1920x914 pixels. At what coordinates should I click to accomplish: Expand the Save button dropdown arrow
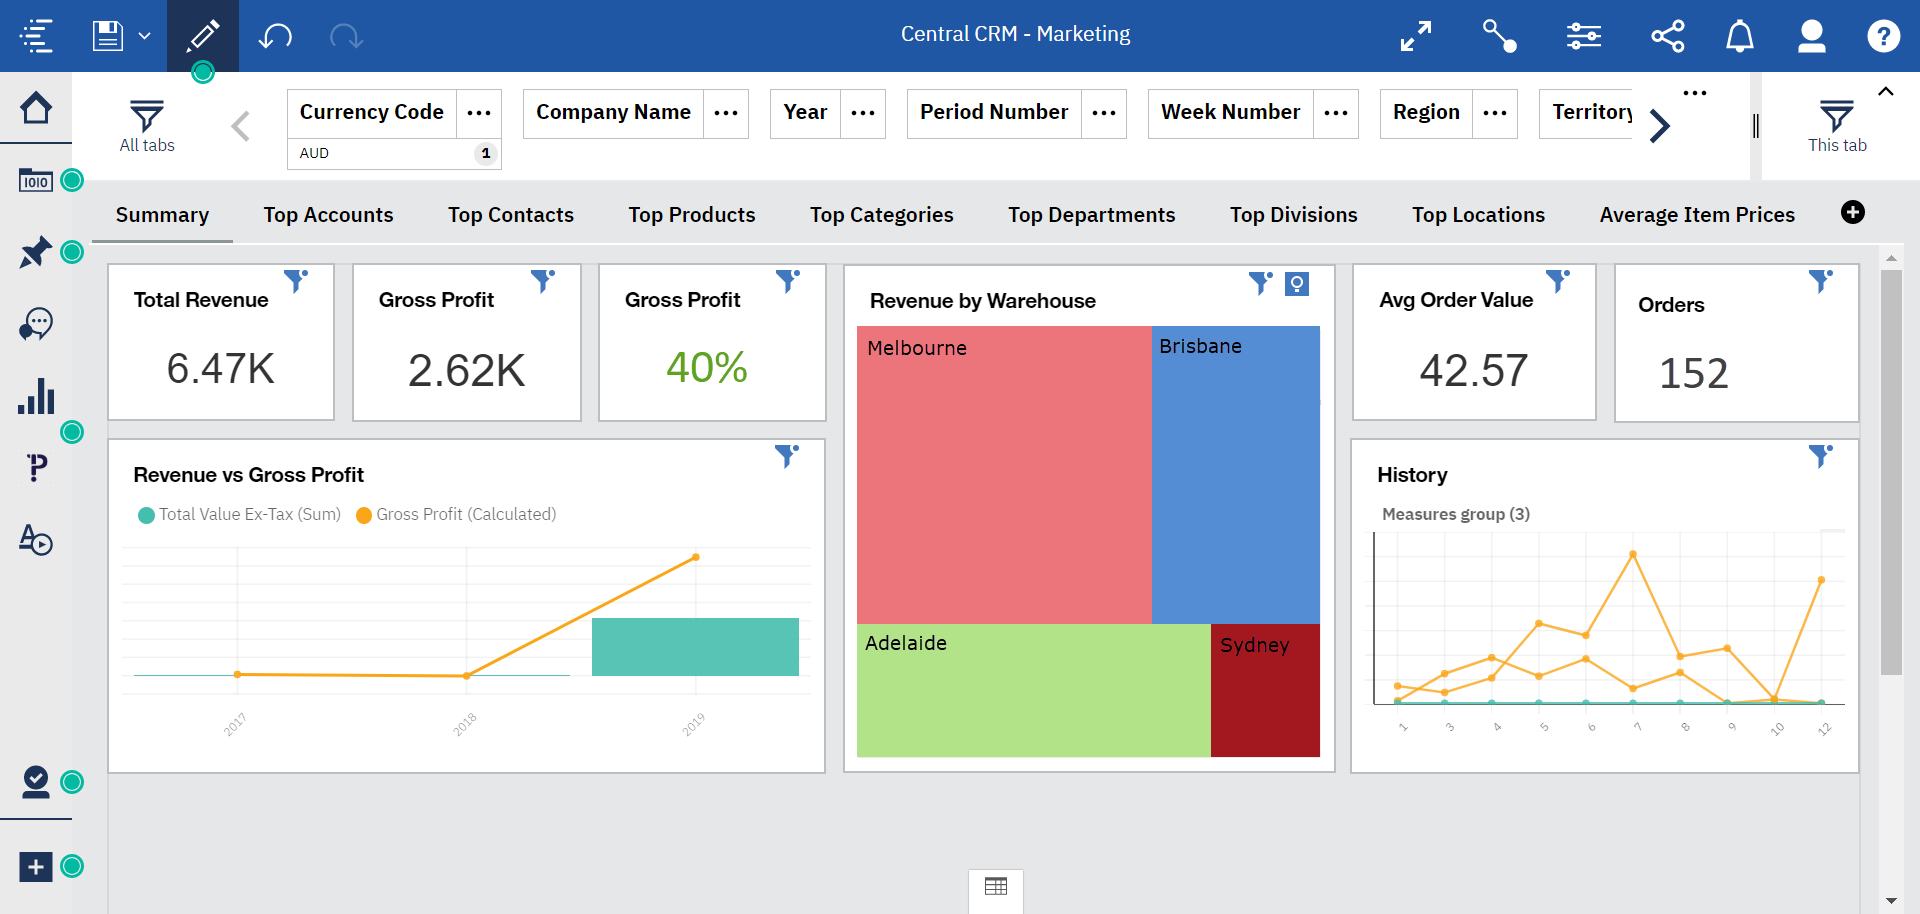(x=144, y=36)
